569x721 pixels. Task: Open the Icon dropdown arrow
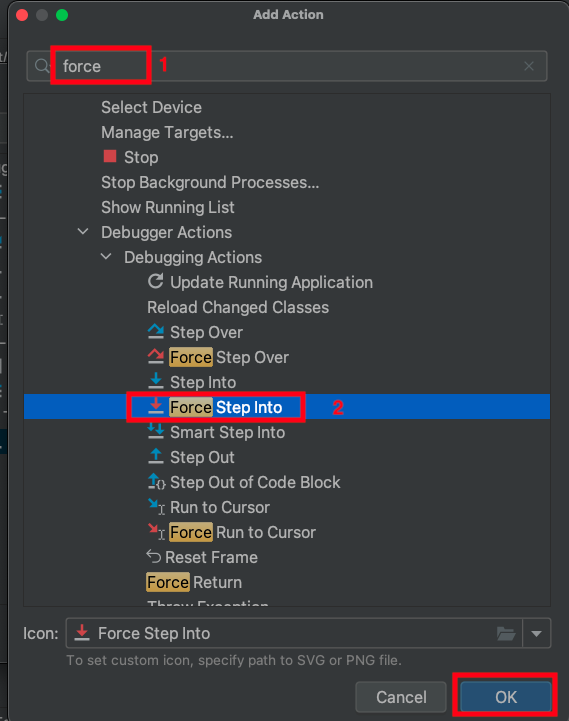click(536, 634)
